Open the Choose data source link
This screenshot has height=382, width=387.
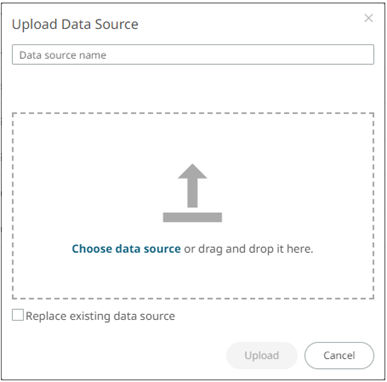(126, 249)
